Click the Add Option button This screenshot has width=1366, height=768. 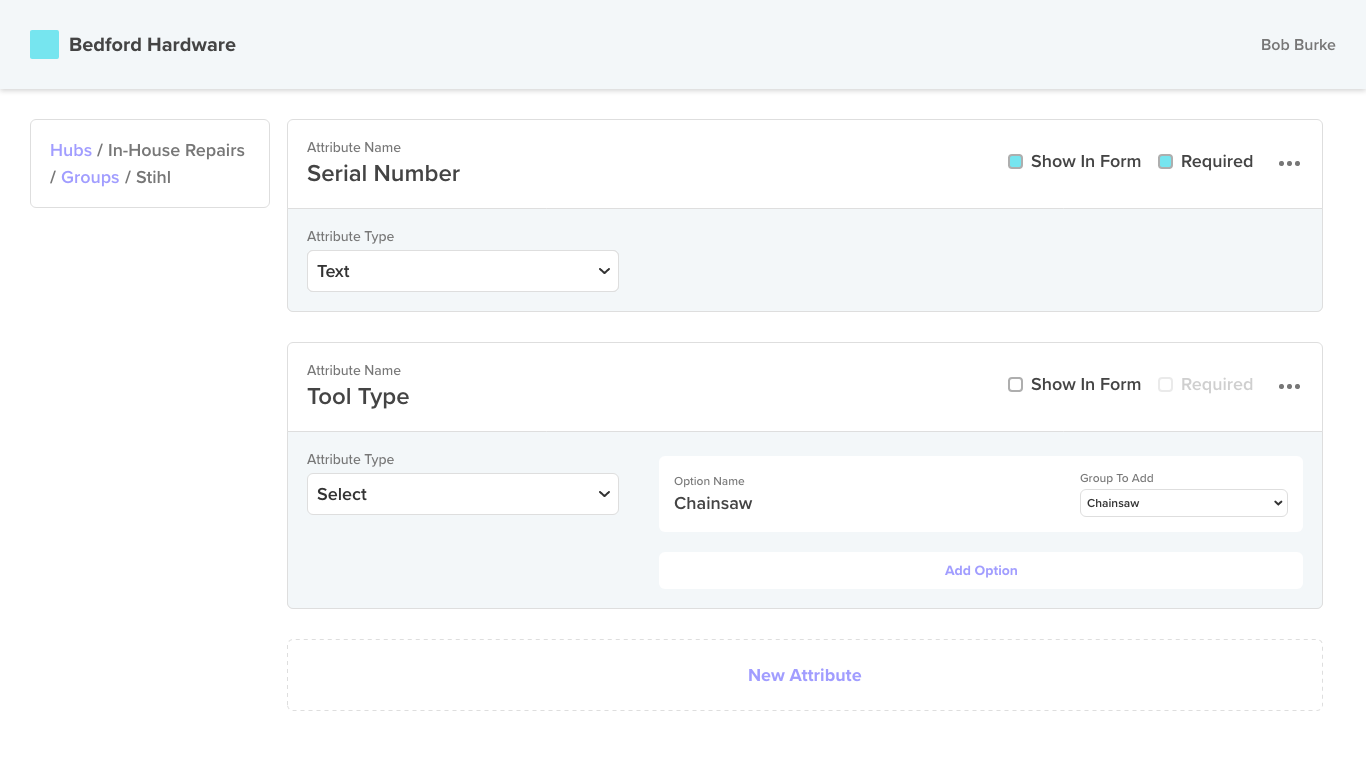tap(980, 571)
